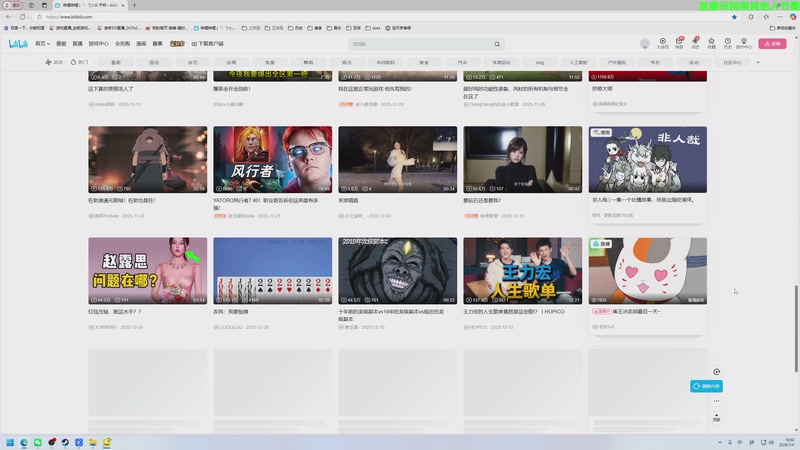
Task: Open the 王力宏 人生歌单 video thumbnail
Action: point(522,270)
